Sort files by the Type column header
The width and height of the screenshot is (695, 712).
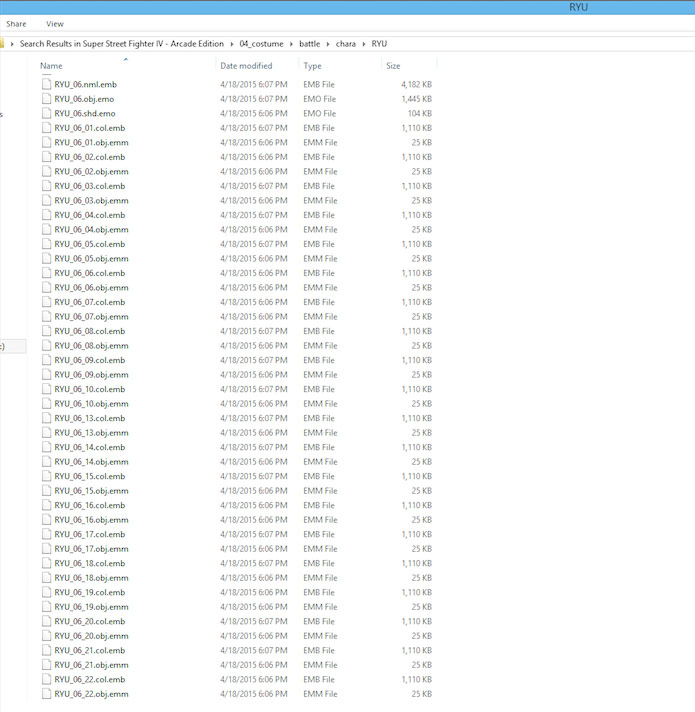click(x=313, y=66)
